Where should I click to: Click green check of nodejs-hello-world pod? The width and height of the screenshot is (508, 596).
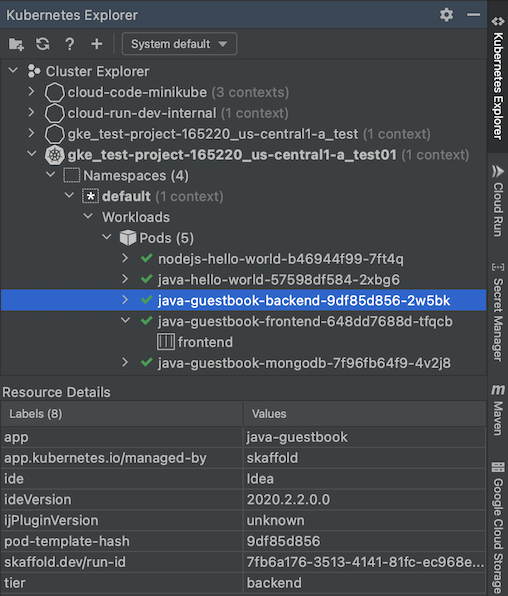(146, 258)
